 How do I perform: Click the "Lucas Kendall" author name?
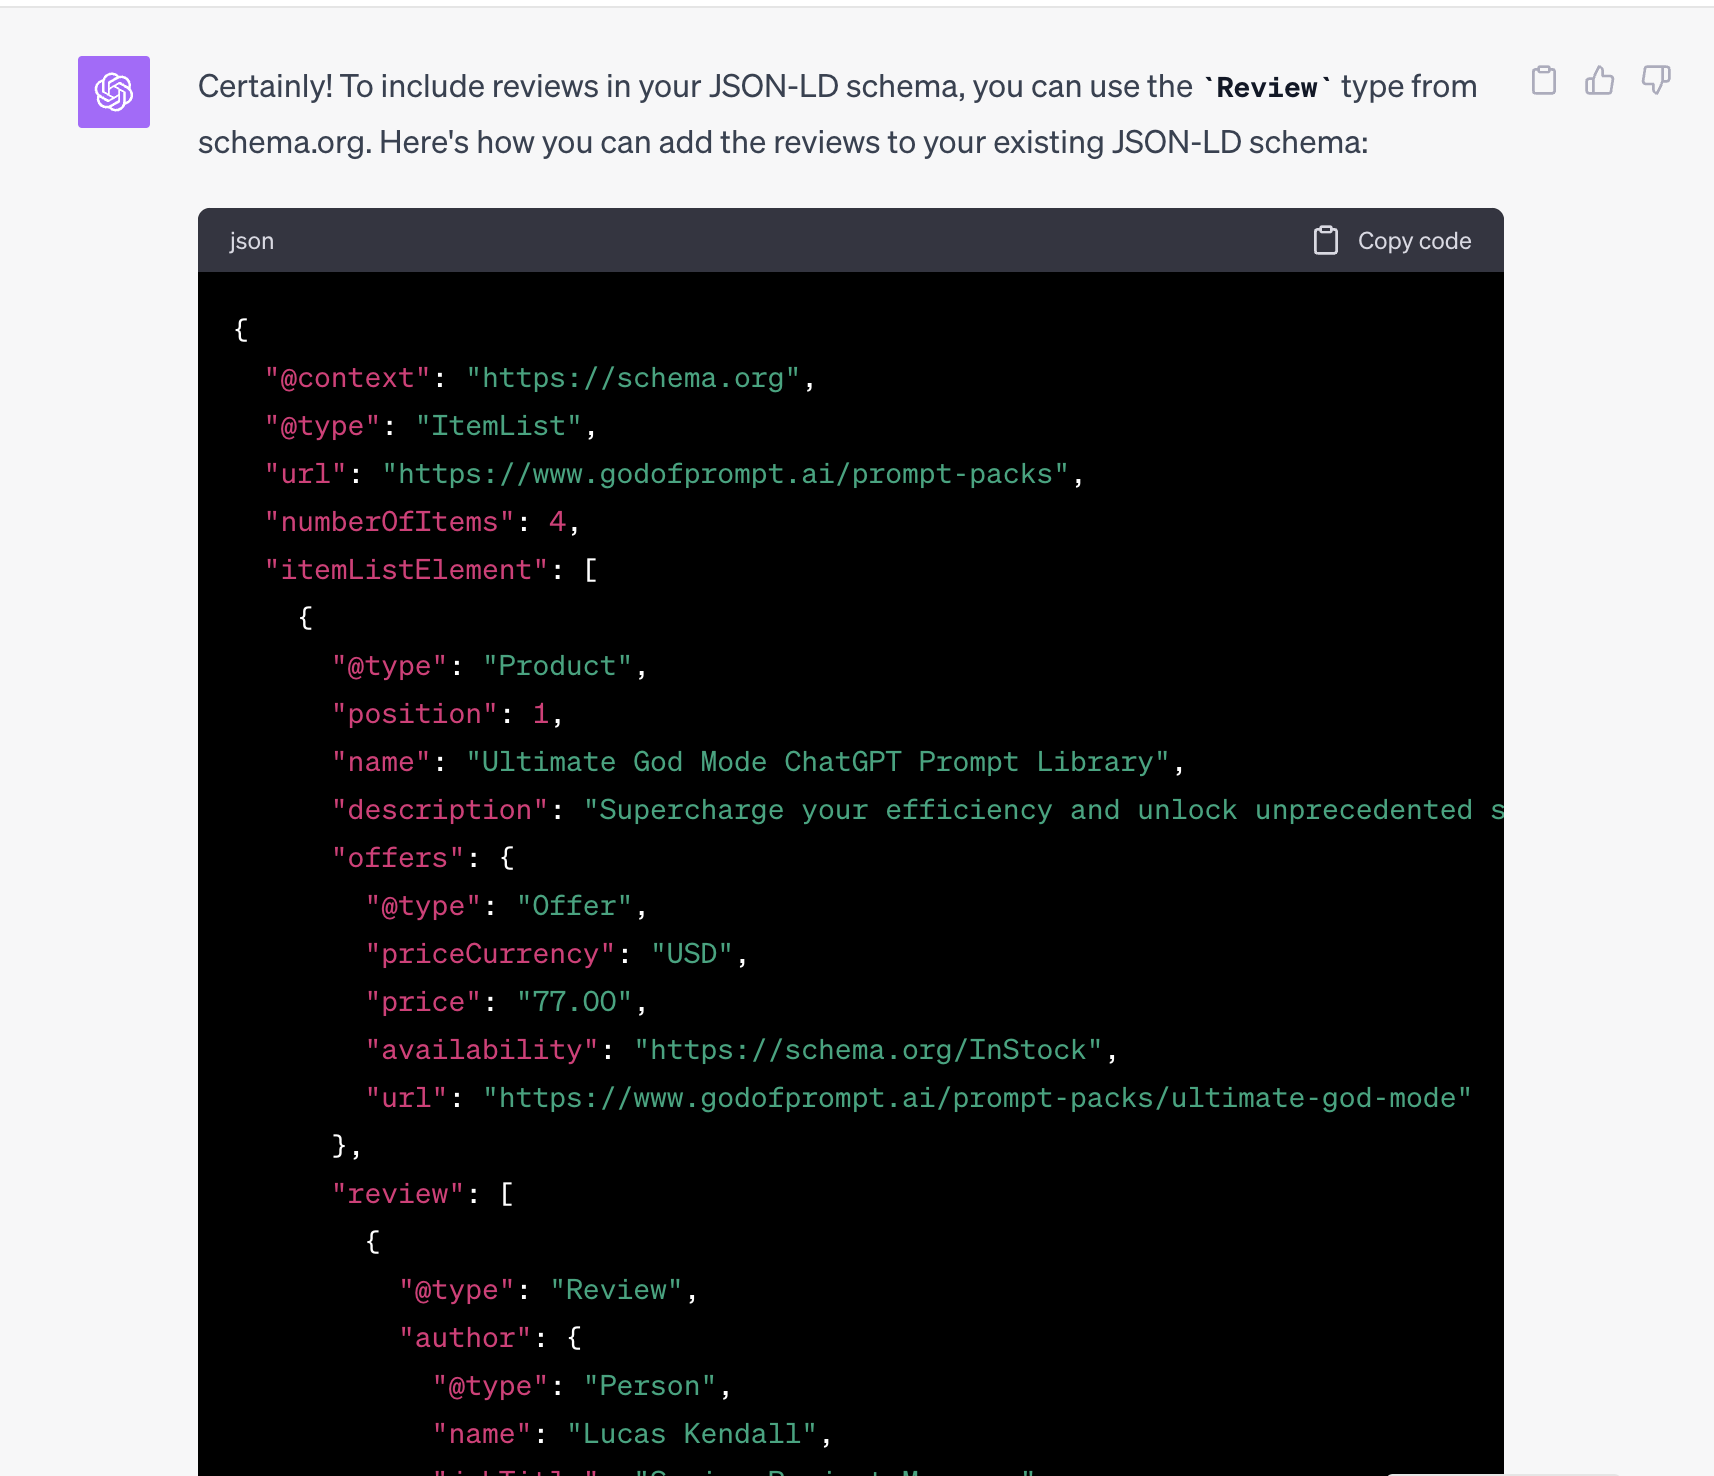coord(693,1434)
